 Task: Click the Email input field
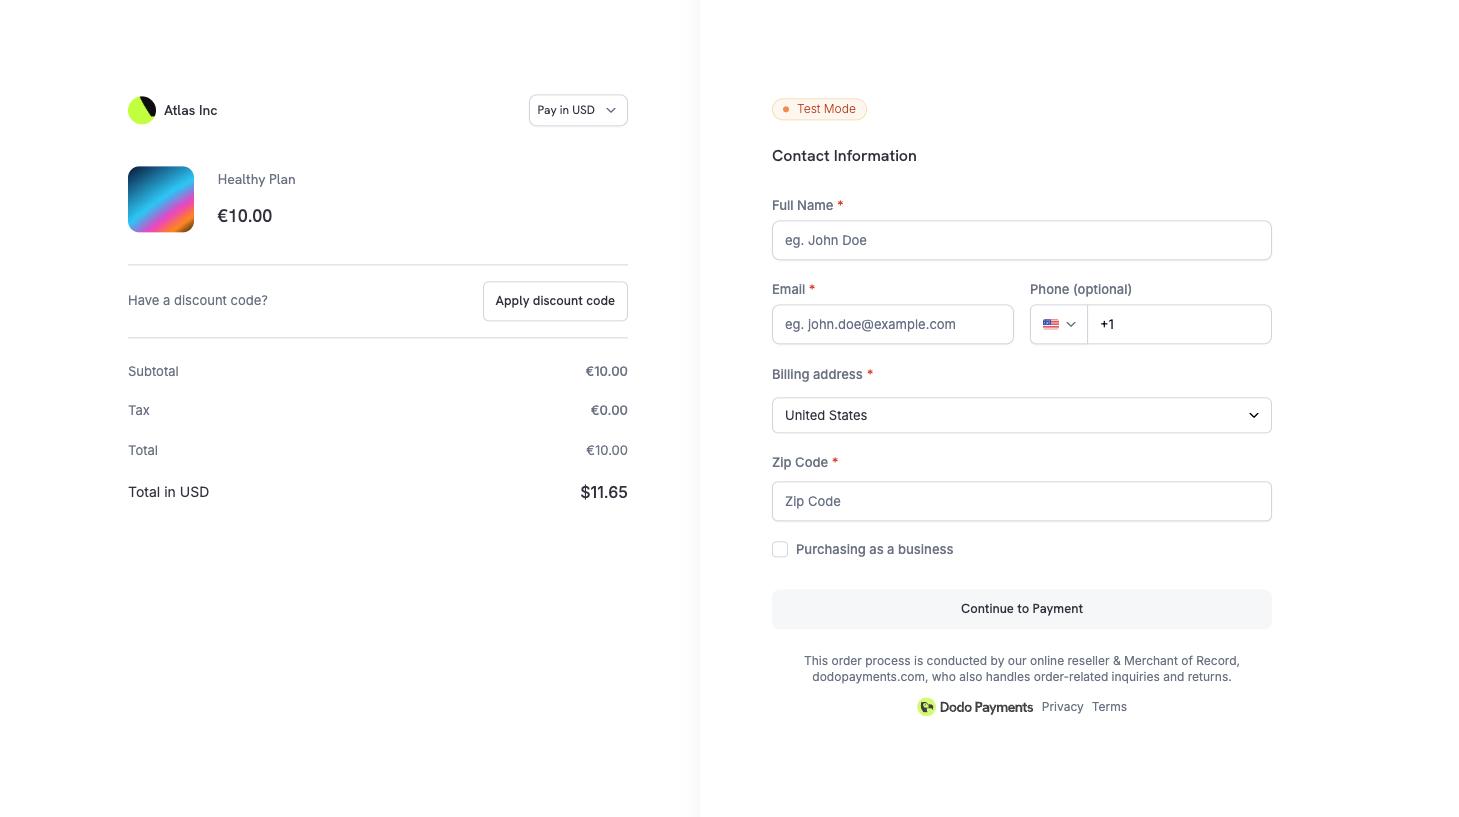(x=892, y=323)
